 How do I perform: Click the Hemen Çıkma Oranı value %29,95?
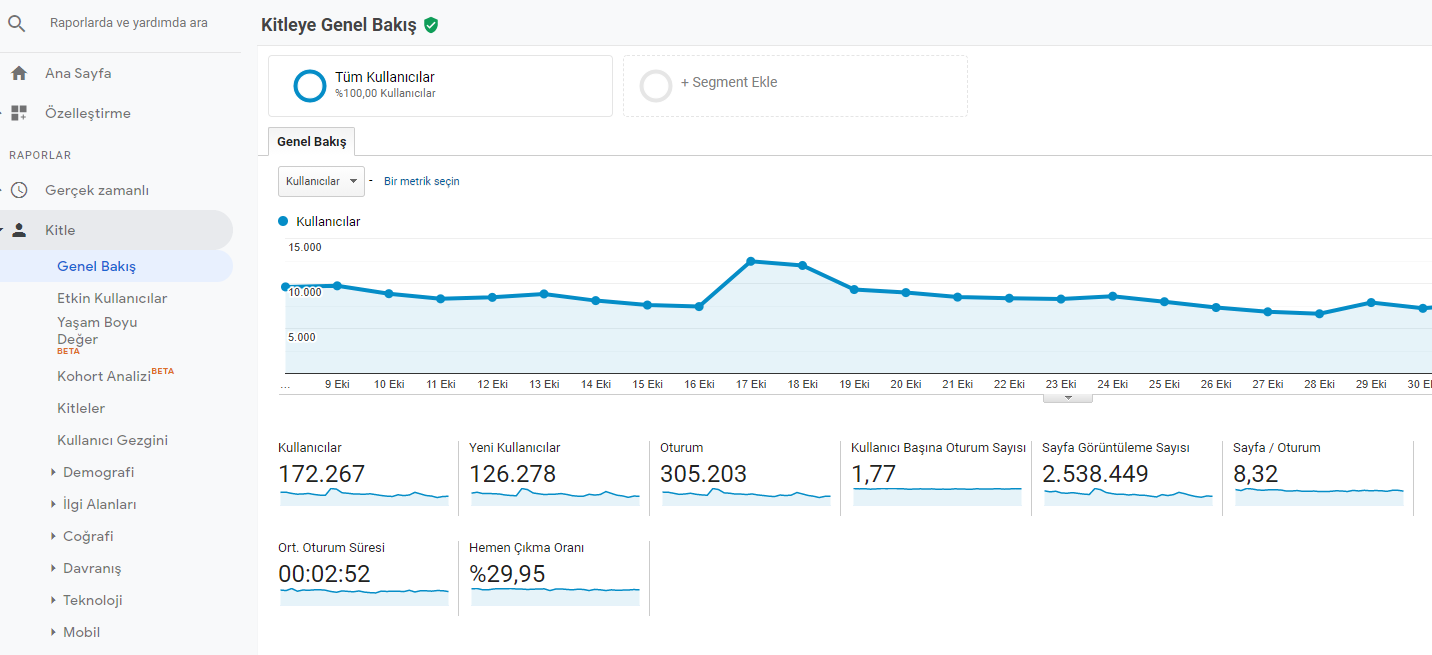[x=508, y=574]
